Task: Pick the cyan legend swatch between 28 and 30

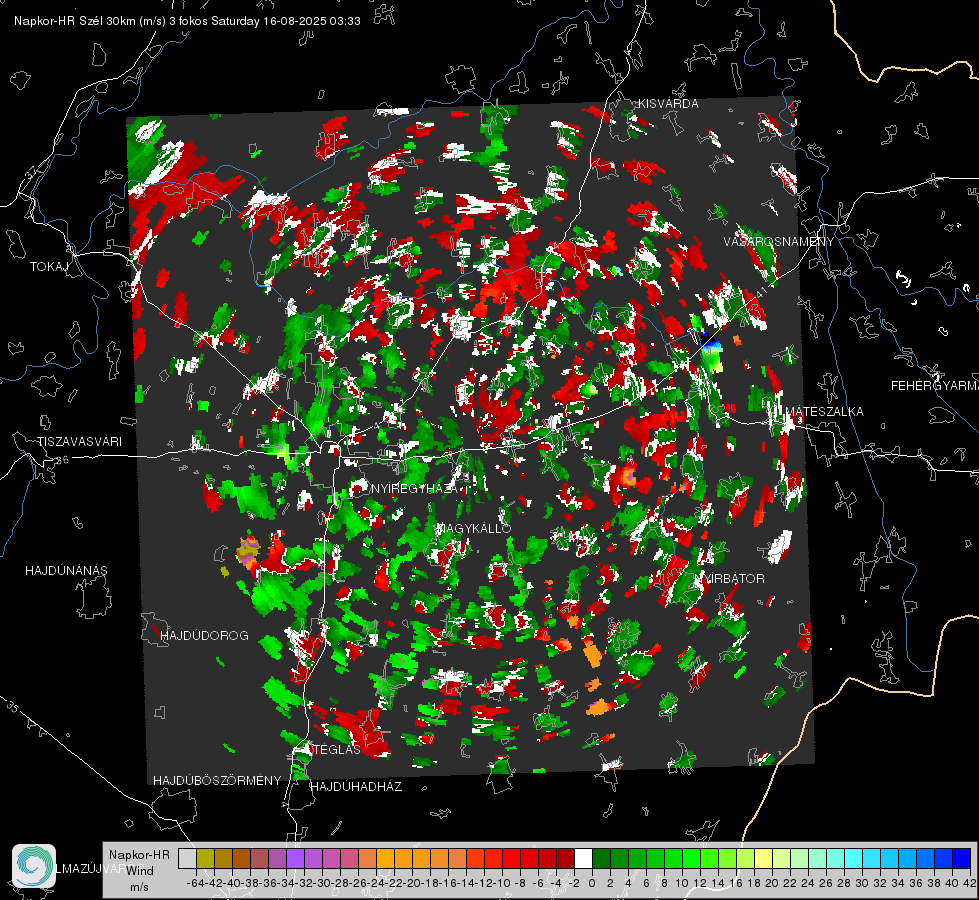Action: pos(854,859)
